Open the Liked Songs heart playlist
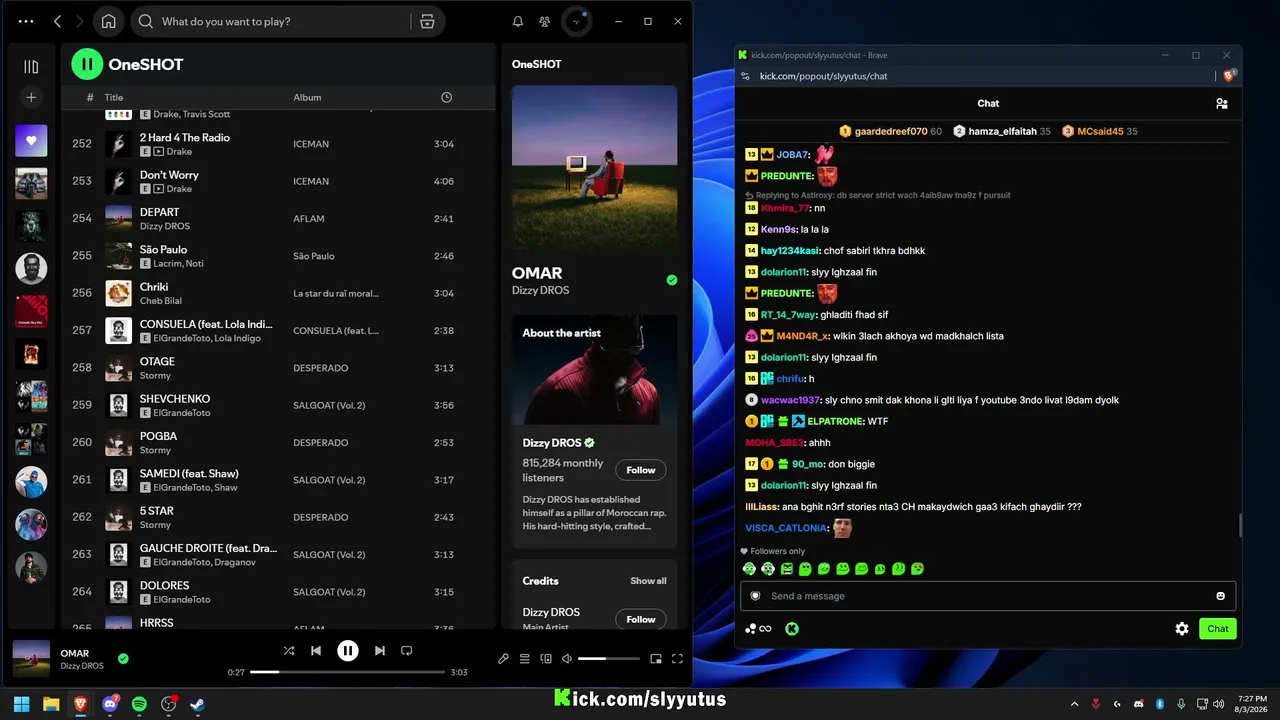Image resolution: width=1280 pixels, height=720 pixels. pos(31,141)
